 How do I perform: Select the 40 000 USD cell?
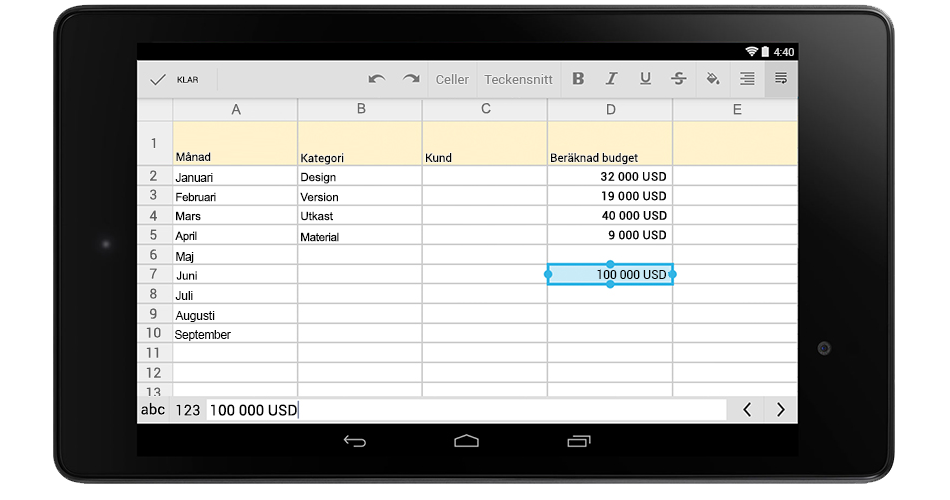(x=610, y=216)
